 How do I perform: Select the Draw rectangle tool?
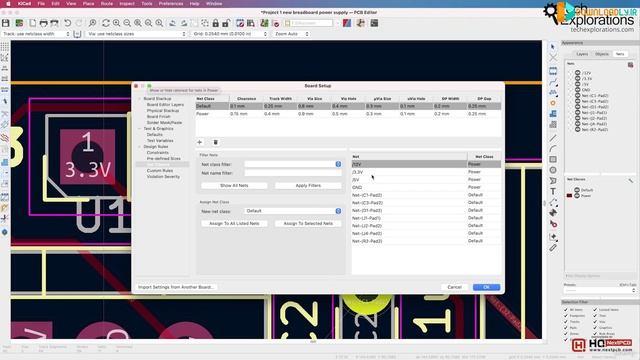[553, 159]
